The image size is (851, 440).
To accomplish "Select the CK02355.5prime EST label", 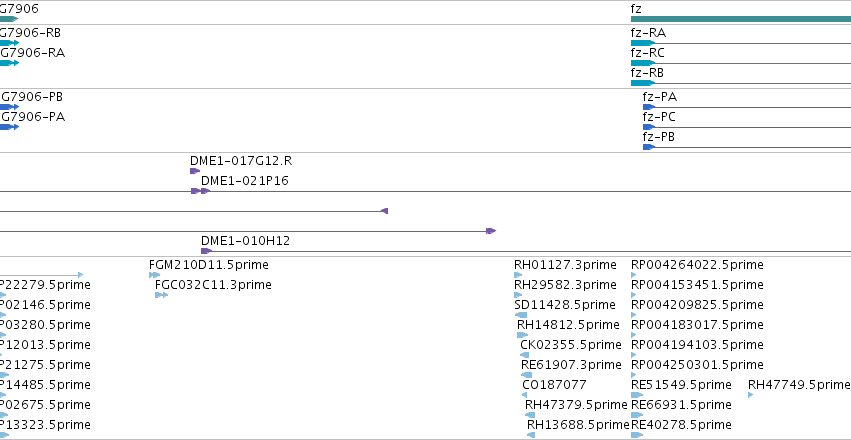I will tap(571, 345).
